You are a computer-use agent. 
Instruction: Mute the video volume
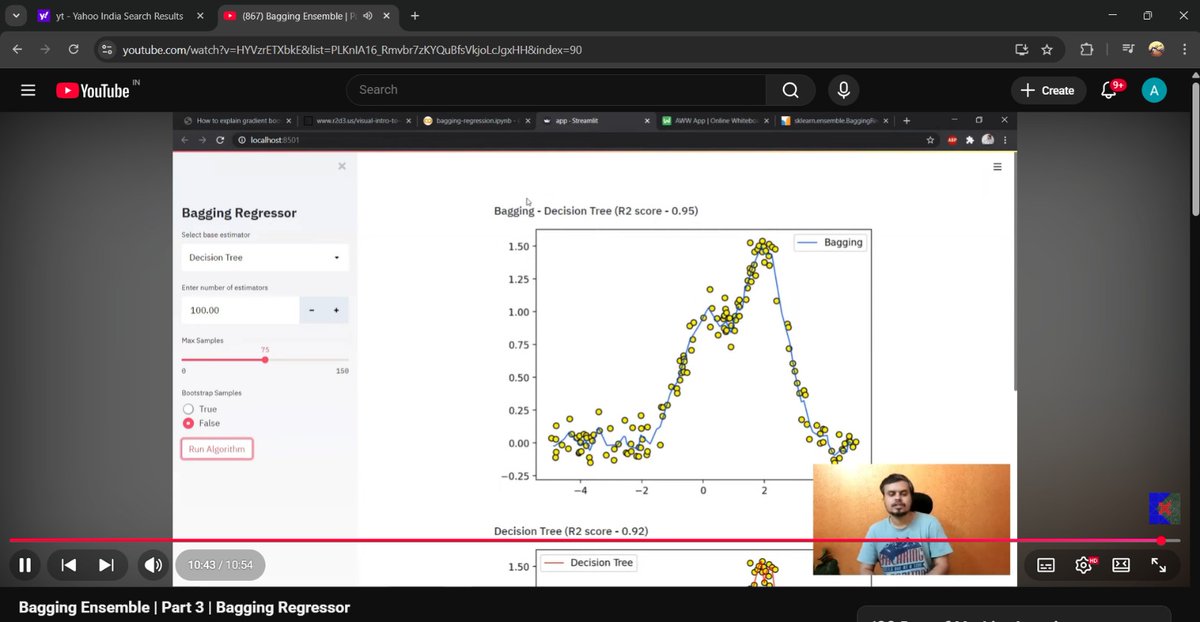point(153,565)
